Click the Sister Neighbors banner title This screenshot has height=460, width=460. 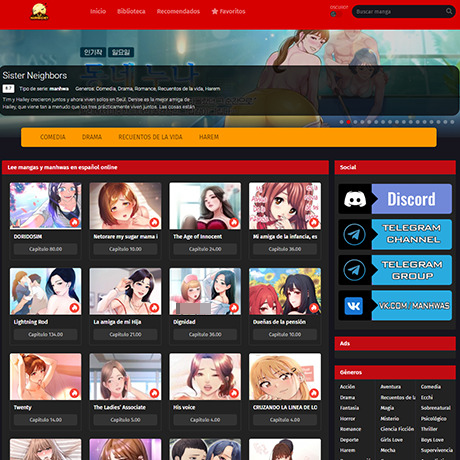point(35,76)
